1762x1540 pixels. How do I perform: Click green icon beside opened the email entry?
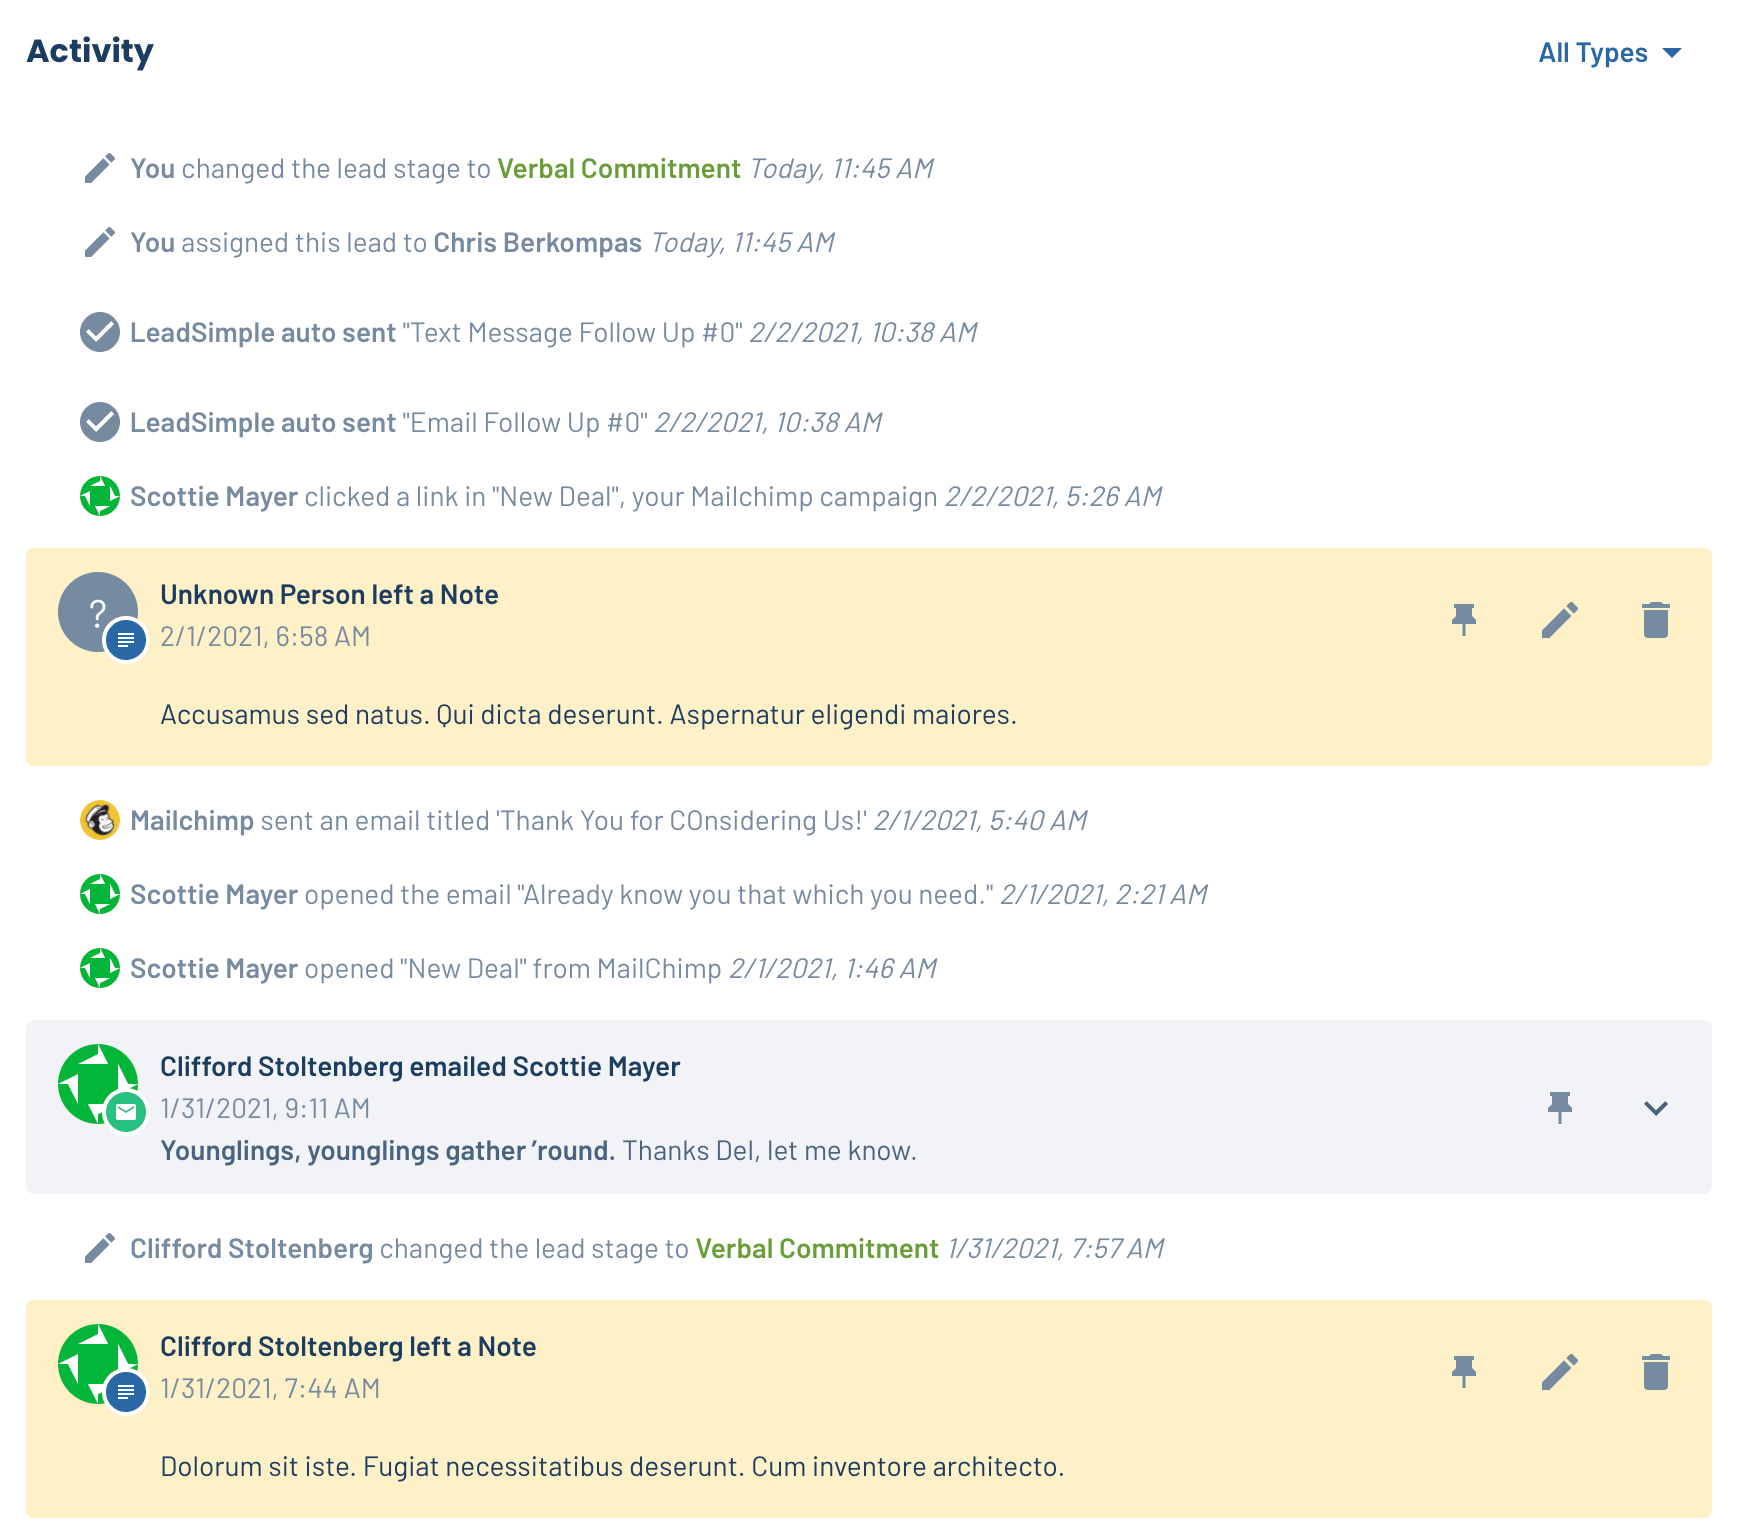pyautogui.click(x=100, y=894)
